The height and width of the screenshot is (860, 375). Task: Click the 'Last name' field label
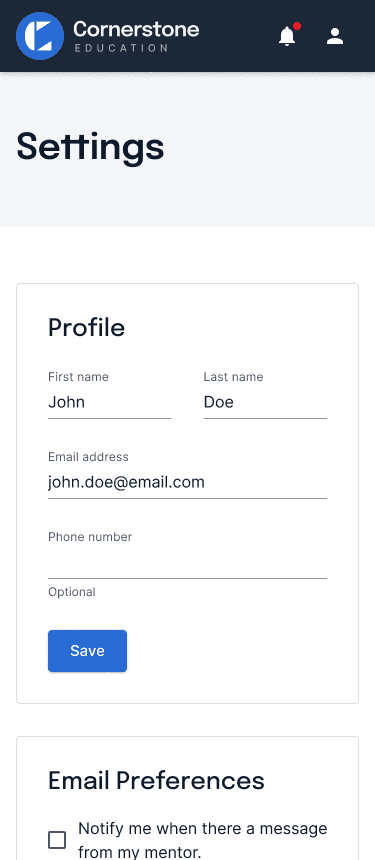(x=233, y=377)
